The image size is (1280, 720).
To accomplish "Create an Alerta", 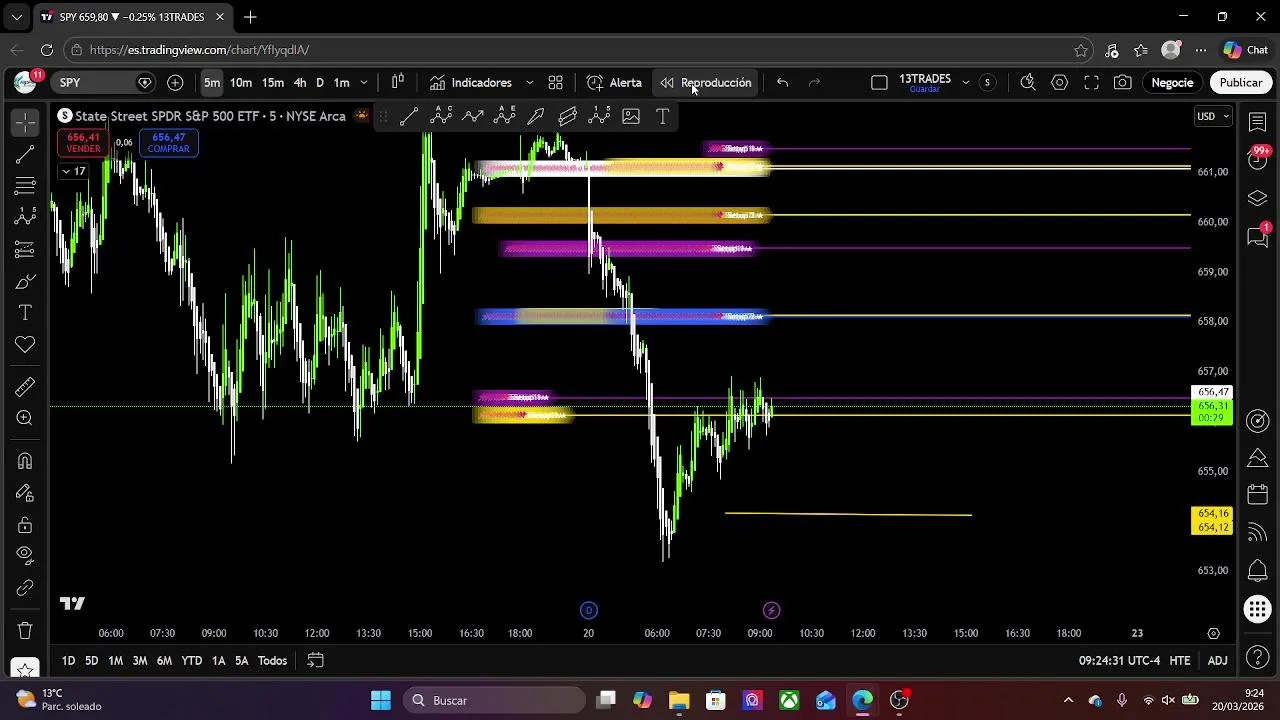I will pyautogui.click(x=614, y=82).
